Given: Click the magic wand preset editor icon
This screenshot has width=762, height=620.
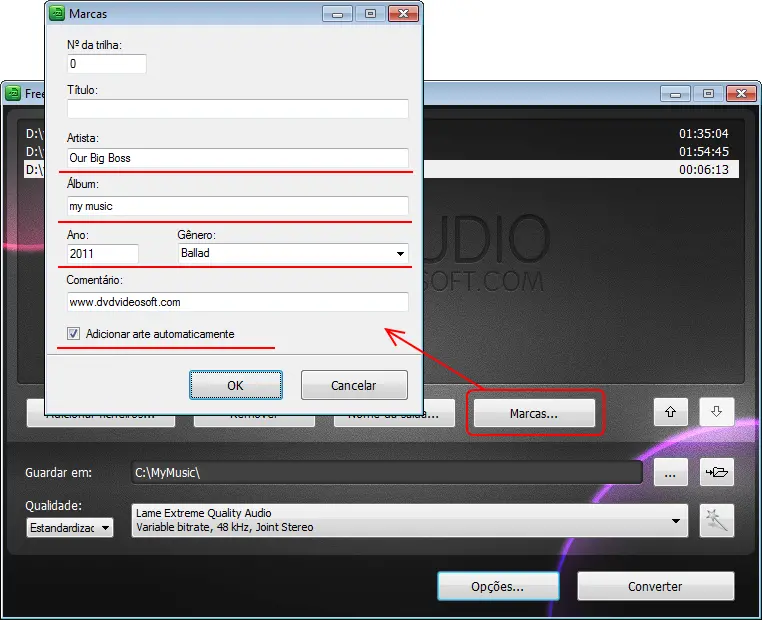Looking at the screenshot, I should coord(717,520).
